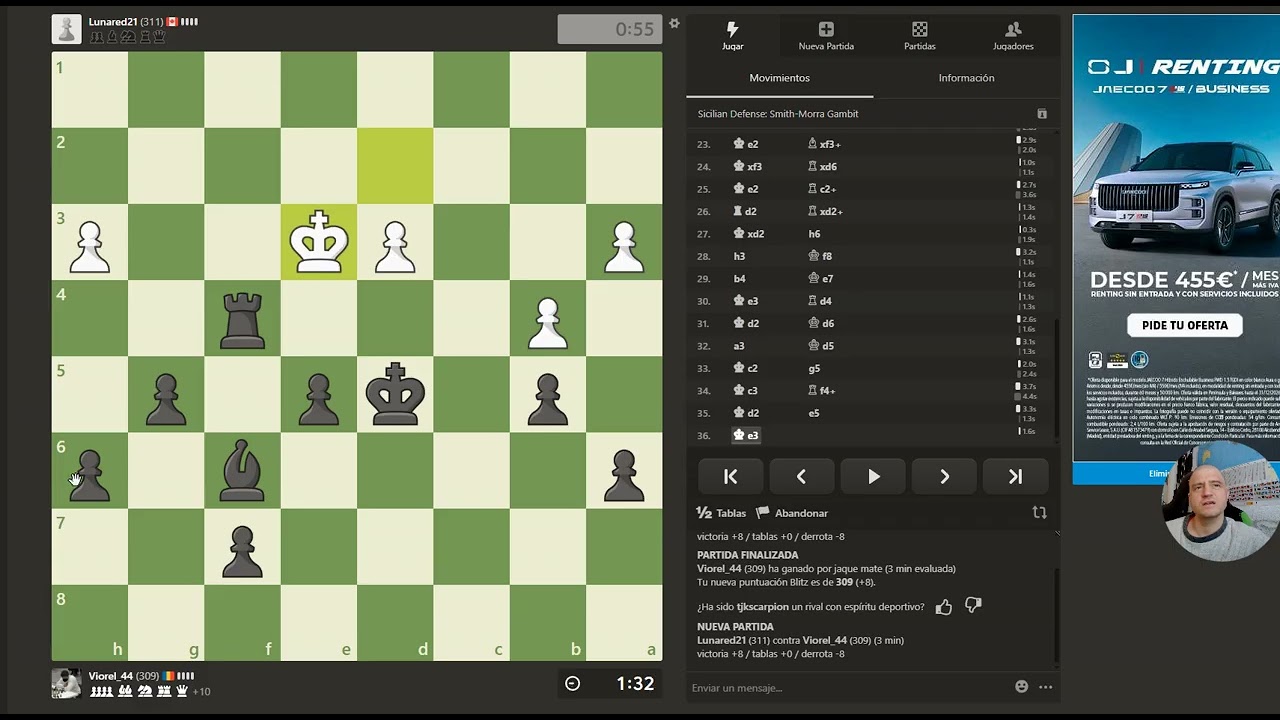Viewport: 1280px width, 720px height.
Task: Select the white king on e3
Action: (x=319, y=242)
